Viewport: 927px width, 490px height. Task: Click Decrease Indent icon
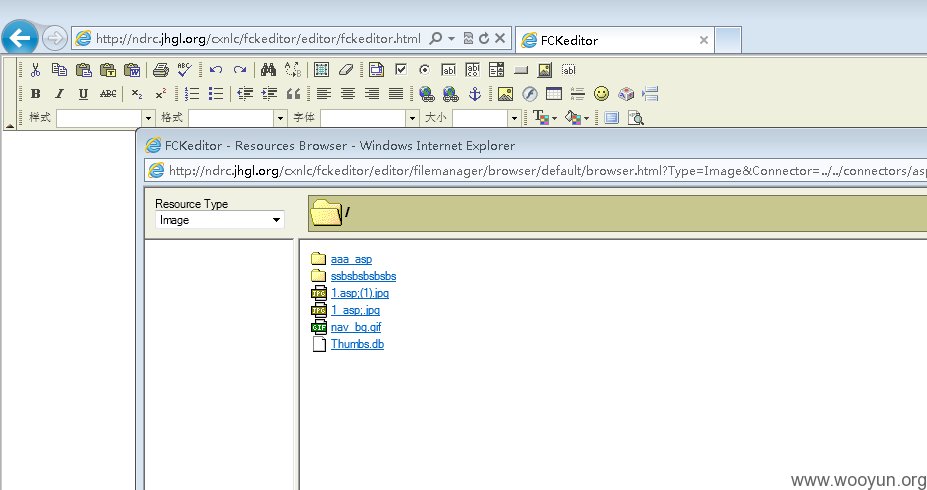(245, 93)
